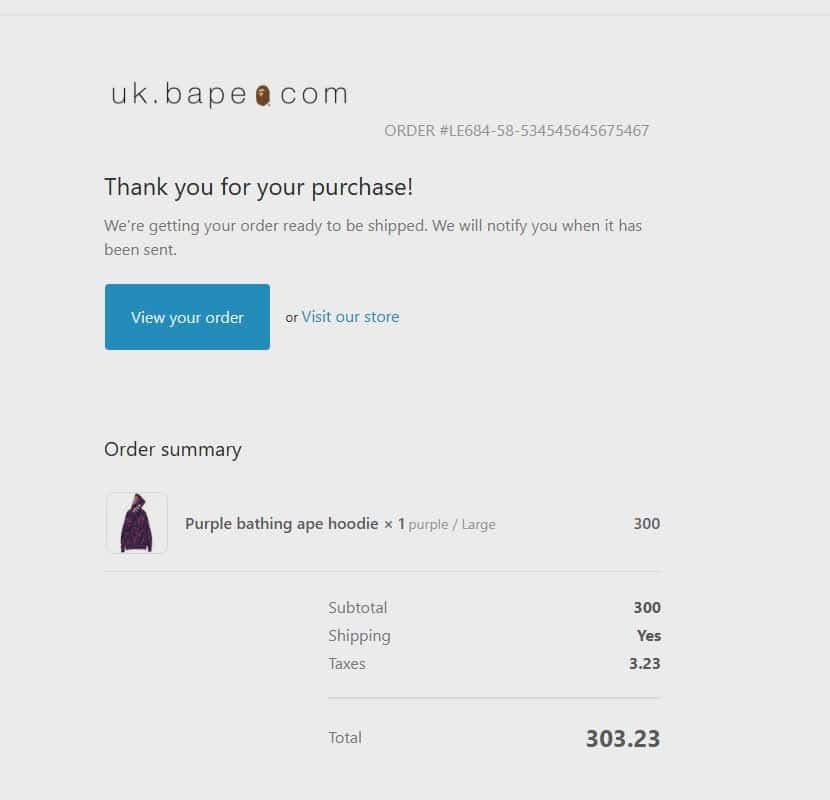Click the purple / Large variant text
The height and width of the screenshot is (800, 830).
(x=452, y=524)
